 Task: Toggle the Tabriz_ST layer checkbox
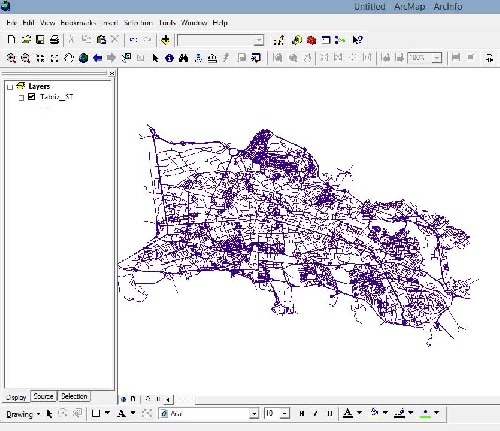point(31,97)
